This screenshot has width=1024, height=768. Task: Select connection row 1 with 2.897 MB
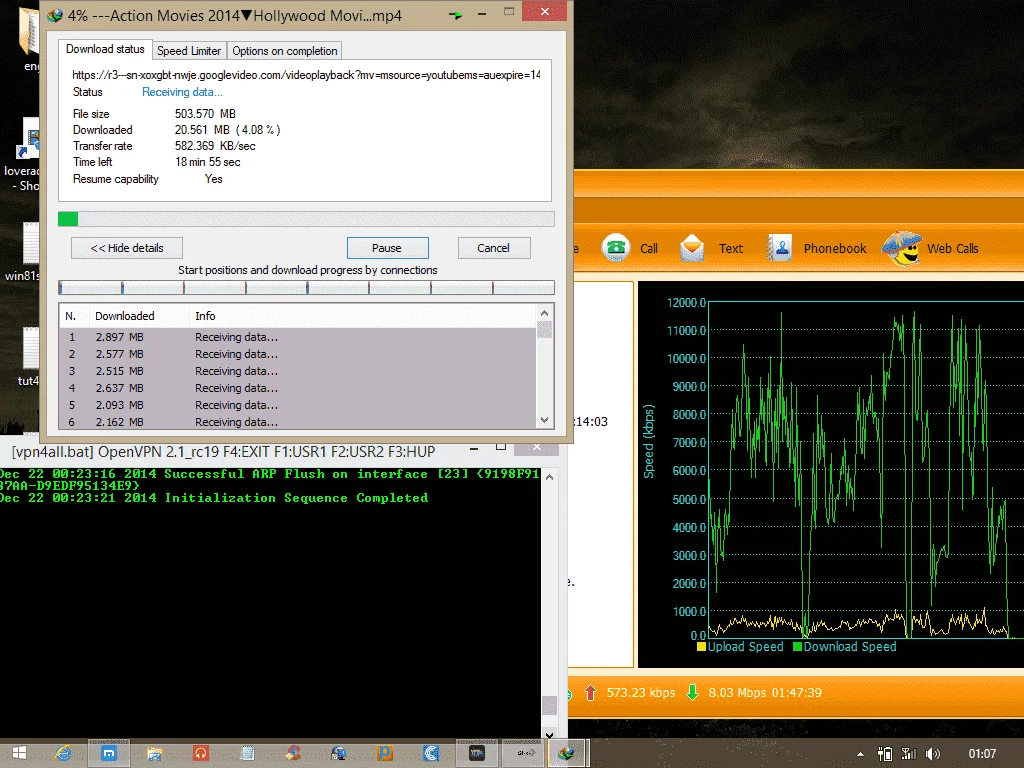[298, 337]
